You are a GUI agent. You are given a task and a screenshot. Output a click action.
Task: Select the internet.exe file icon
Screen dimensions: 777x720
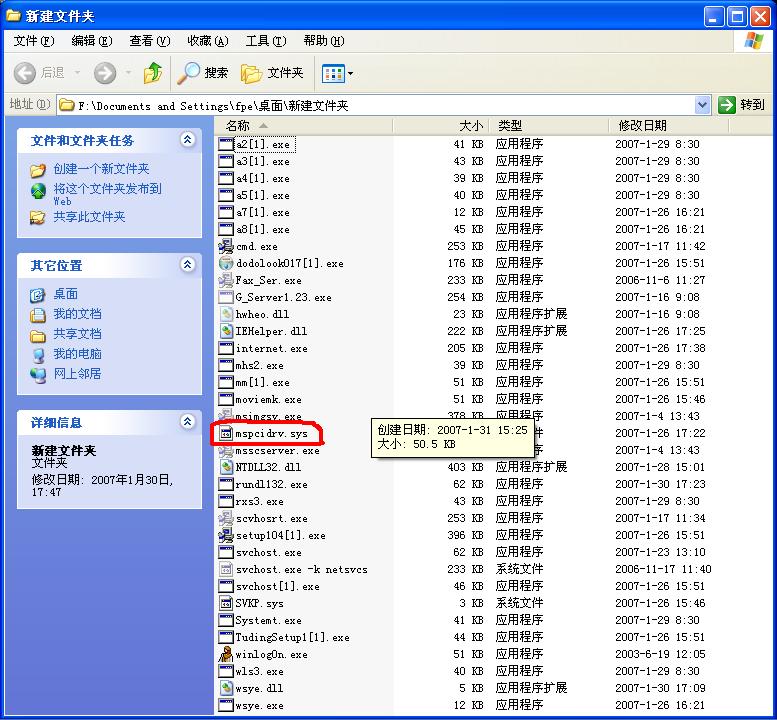tap(226, 348)
